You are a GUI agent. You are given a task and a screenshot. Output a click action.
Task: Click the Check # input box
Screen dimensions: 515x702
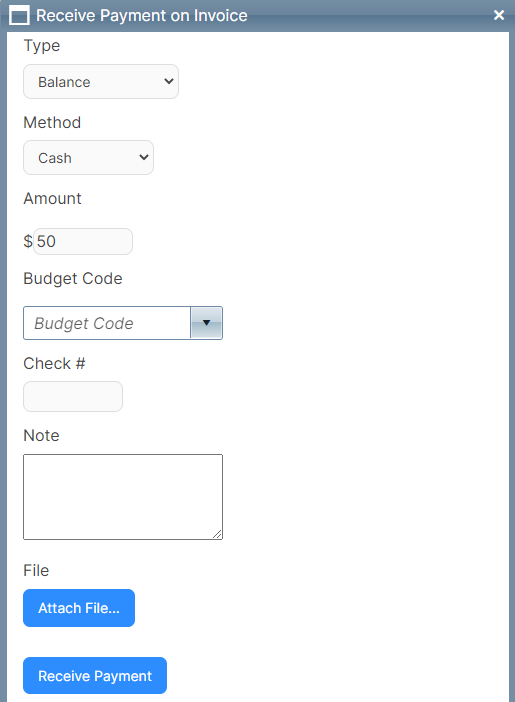point(73,396)
